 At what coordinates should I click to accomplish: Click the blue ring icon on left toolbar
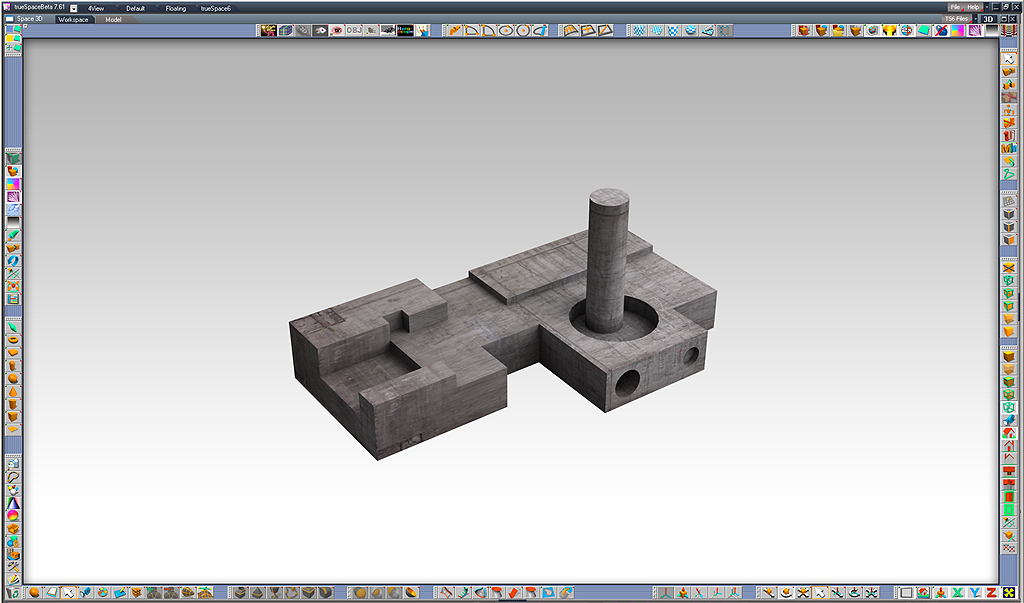pos(13,261)
